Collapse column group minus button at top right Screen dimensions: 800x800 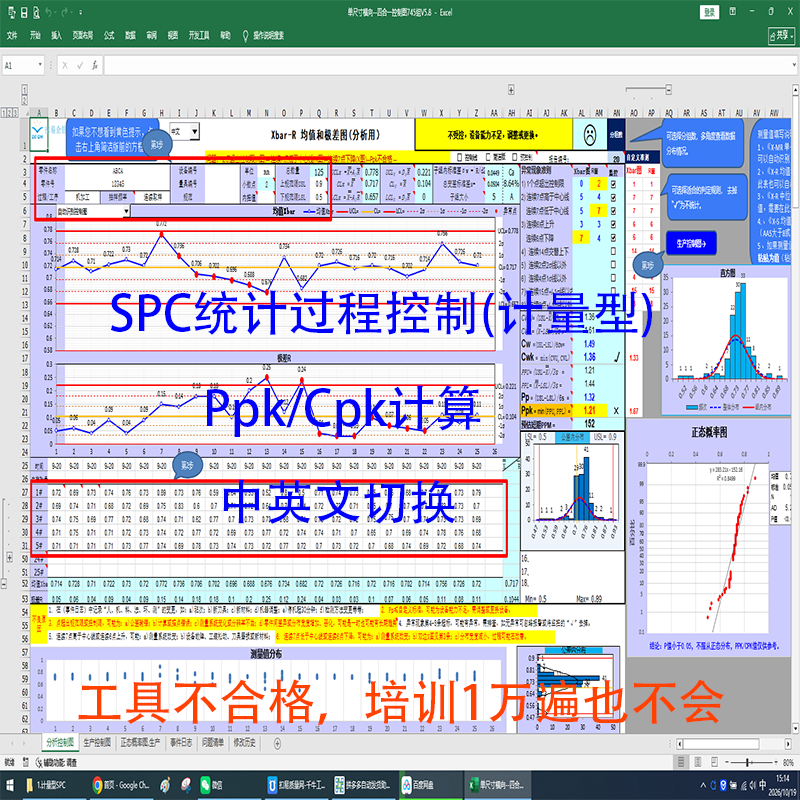(x=668, y=90)
